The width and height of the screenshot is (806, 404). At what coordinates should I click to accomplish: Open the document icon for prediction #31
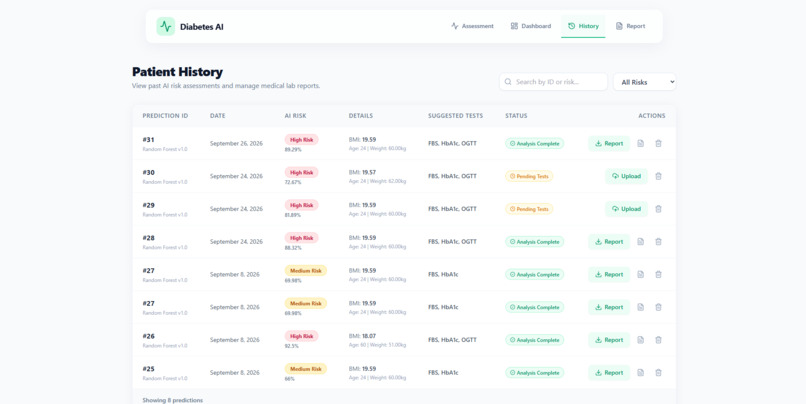coord(640,143)
